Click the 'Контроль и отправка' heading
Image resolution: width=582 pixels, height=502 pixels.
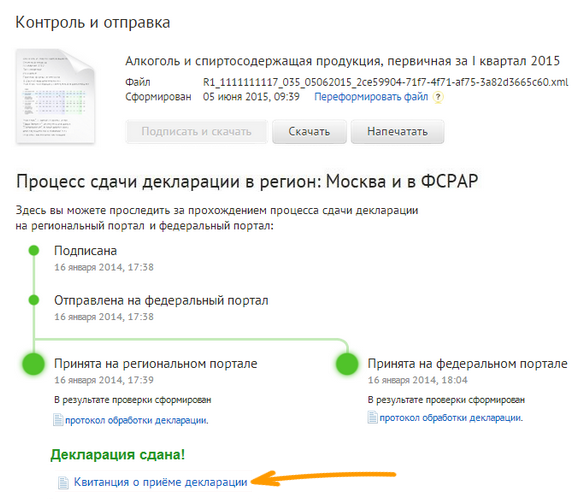[93, 23]
